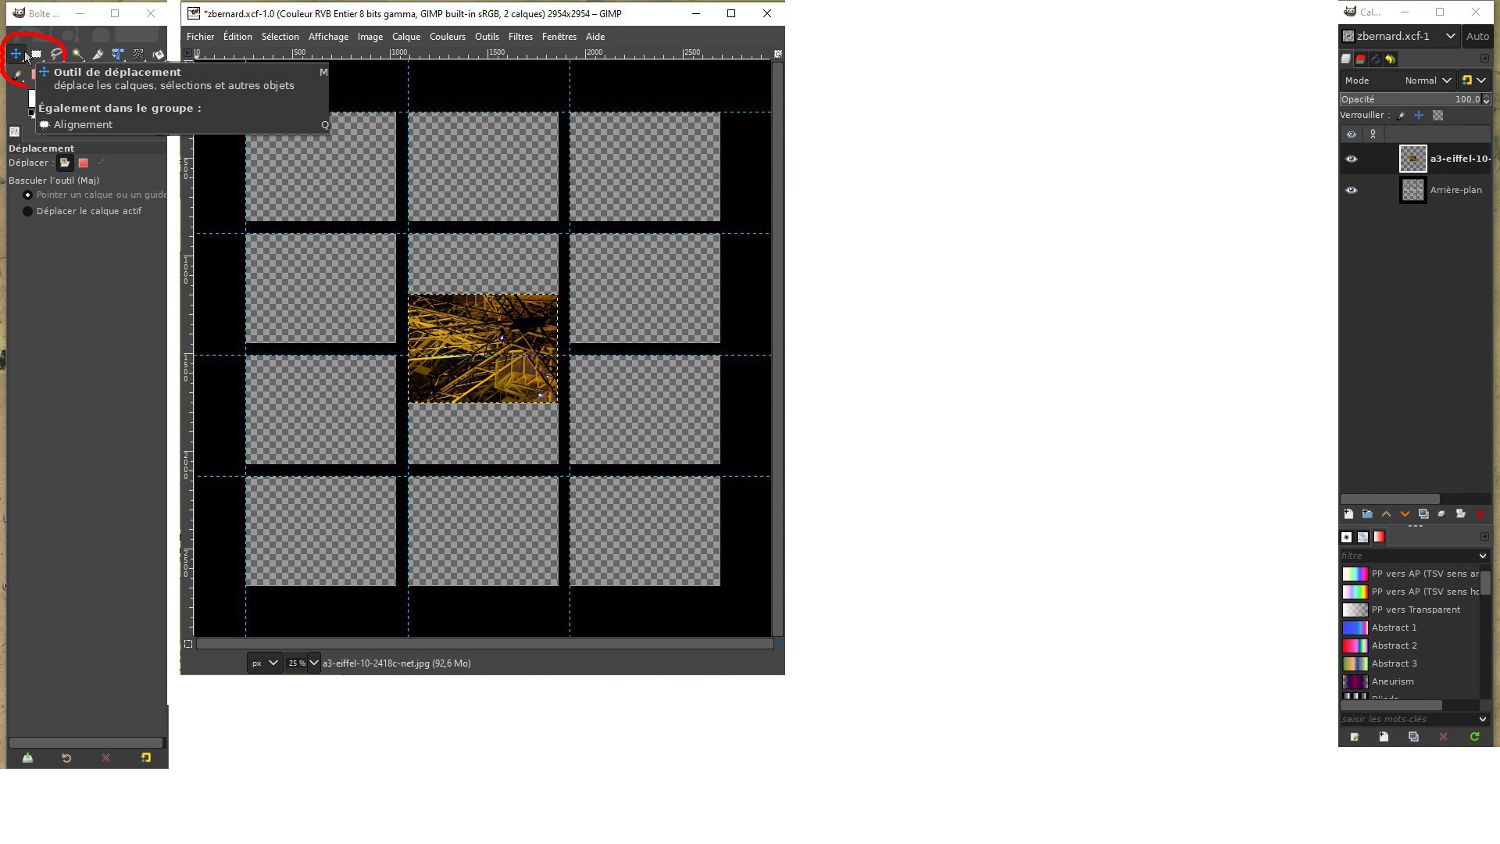Viewport: 1500px width, 844px height.
Task: Open the Filtres menu
Action: coord(521,37)
